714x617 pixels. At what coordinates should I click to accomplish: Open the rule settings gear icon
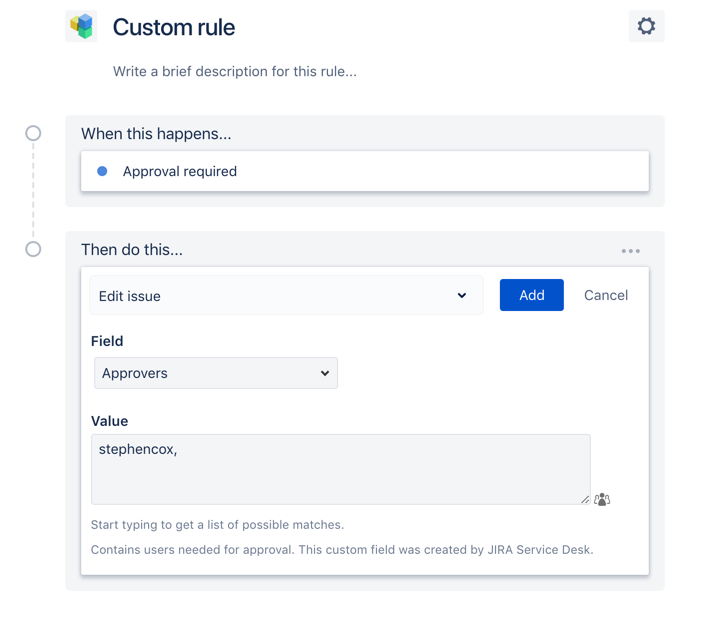coord(646,26)
